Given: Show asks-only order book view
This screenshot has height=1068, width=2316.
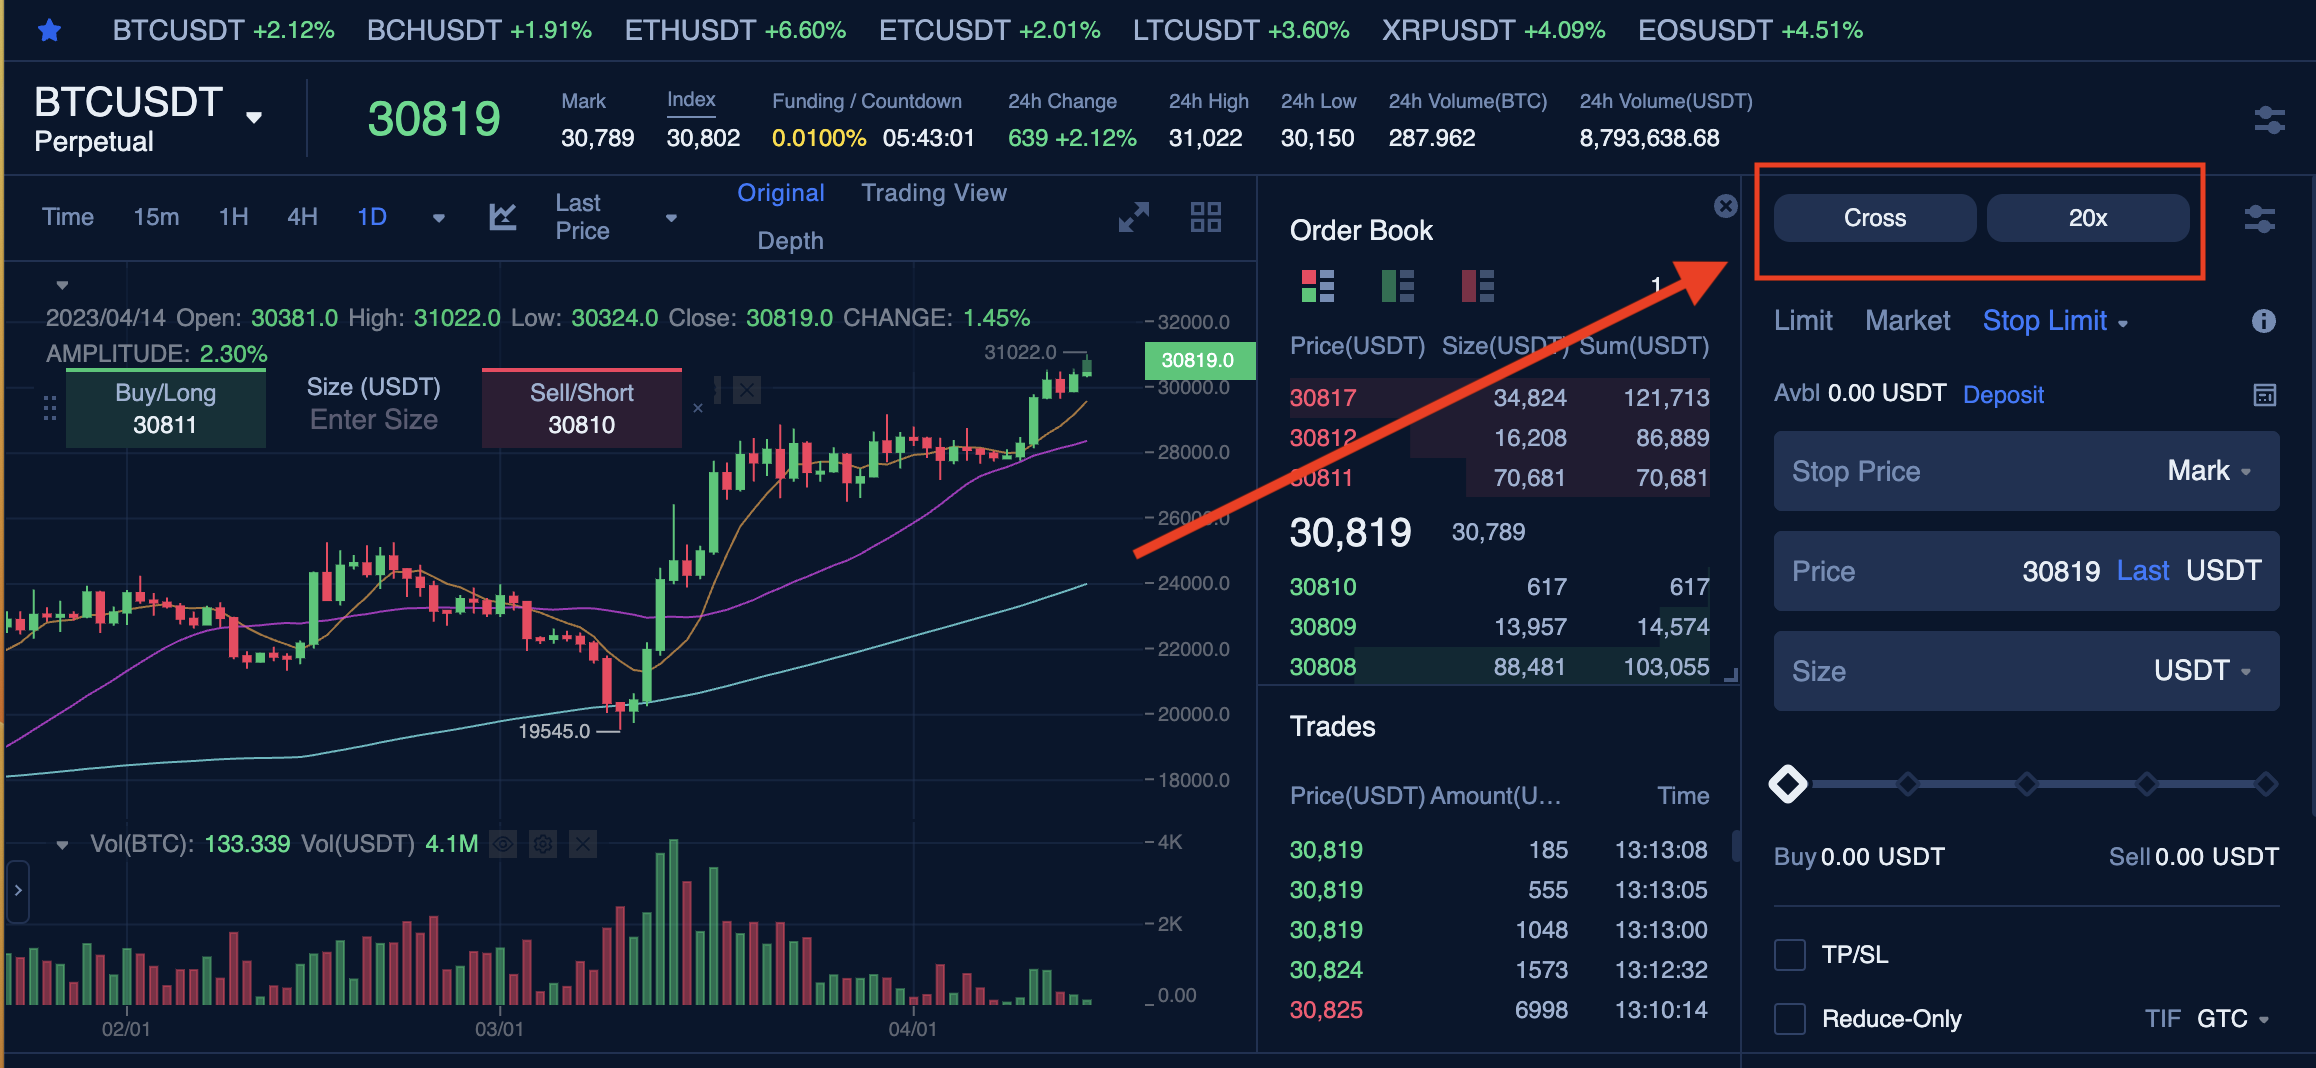Looking at the screenshot, I should 1477,286.
